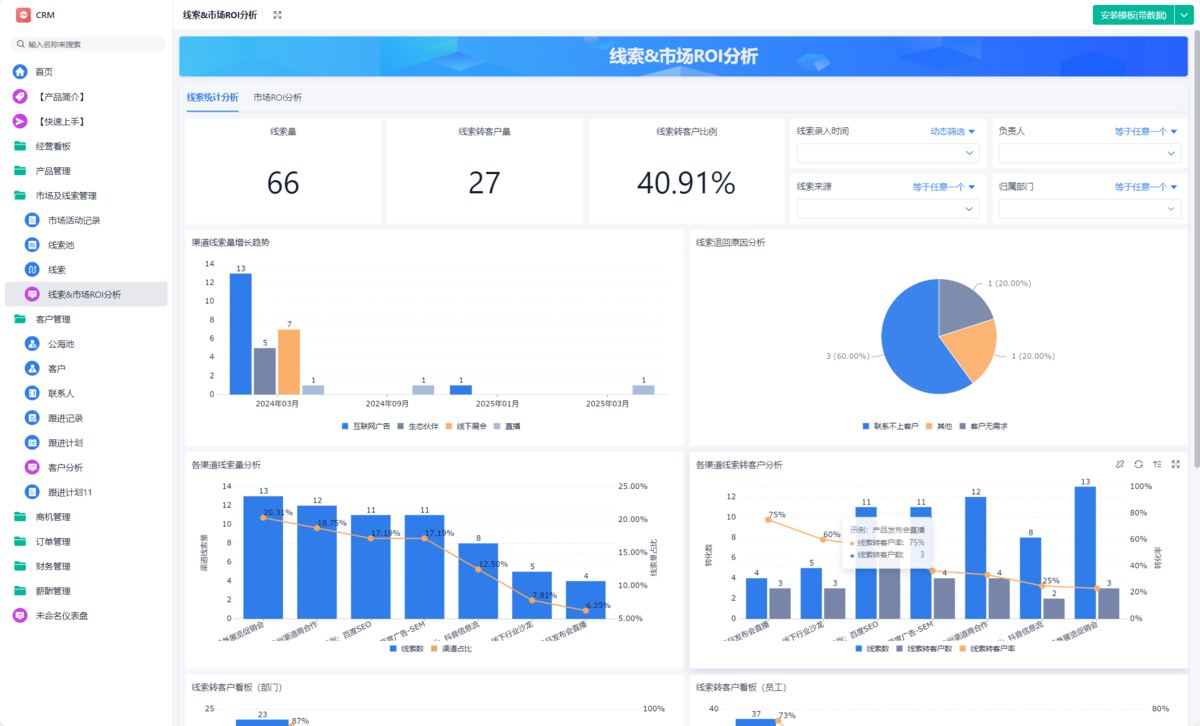Expand the 等于任意一个 selector for 线索来源
This screenshot has width=1200, height=726.
click(943, 187)
